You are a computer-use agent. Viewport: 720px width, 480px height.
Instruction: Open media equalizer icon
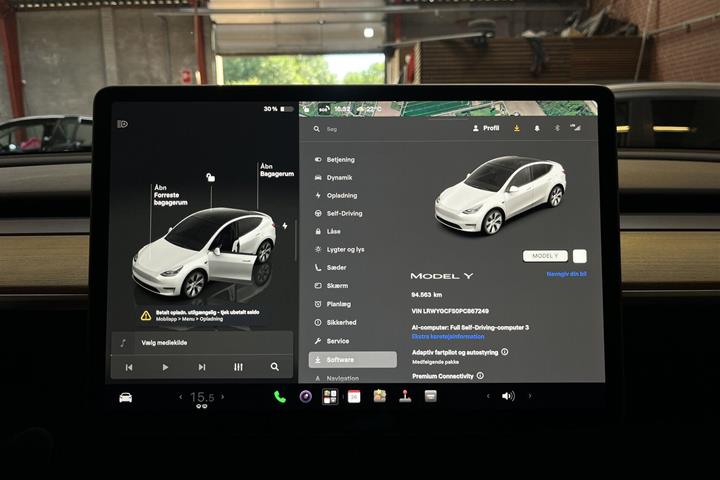(x=238, y=367)
